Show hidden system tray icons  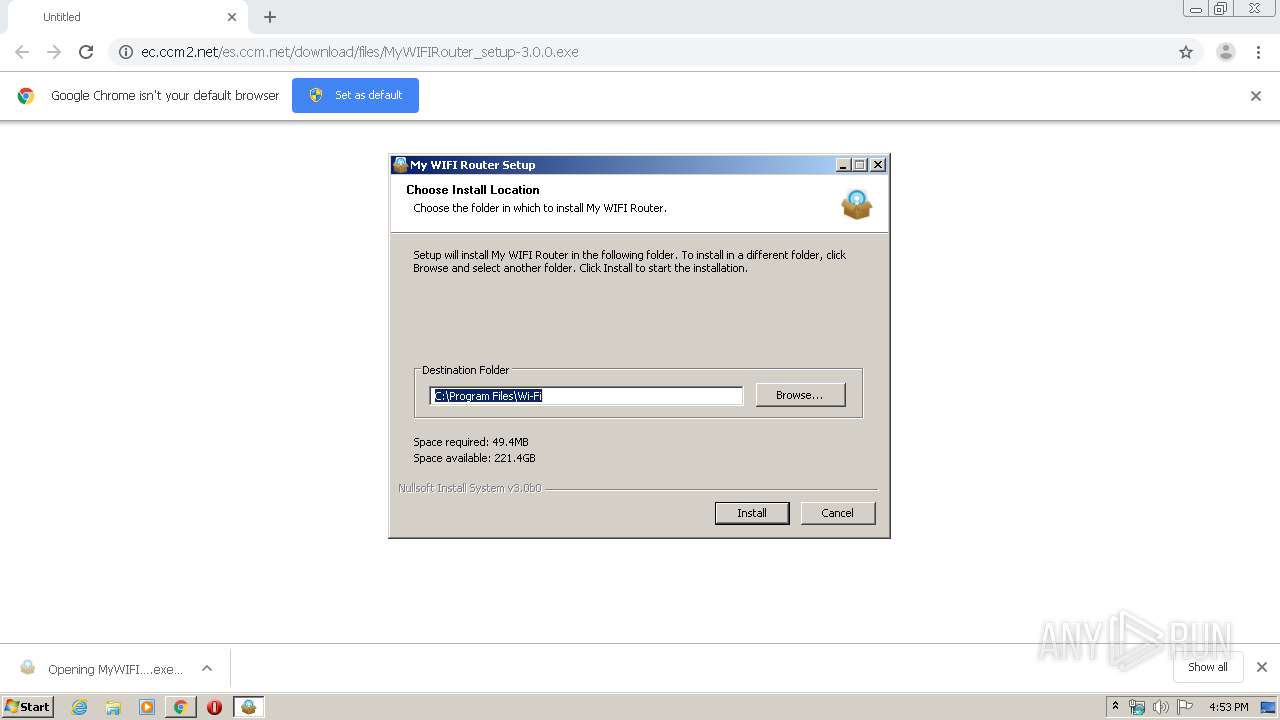1115,707
